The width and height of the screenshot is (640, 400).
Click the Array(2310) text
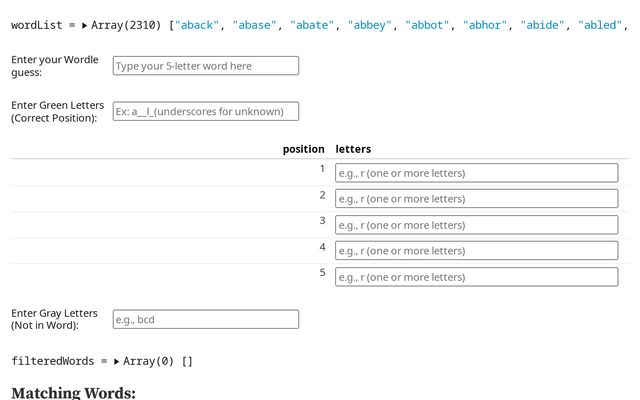point(126,25)
